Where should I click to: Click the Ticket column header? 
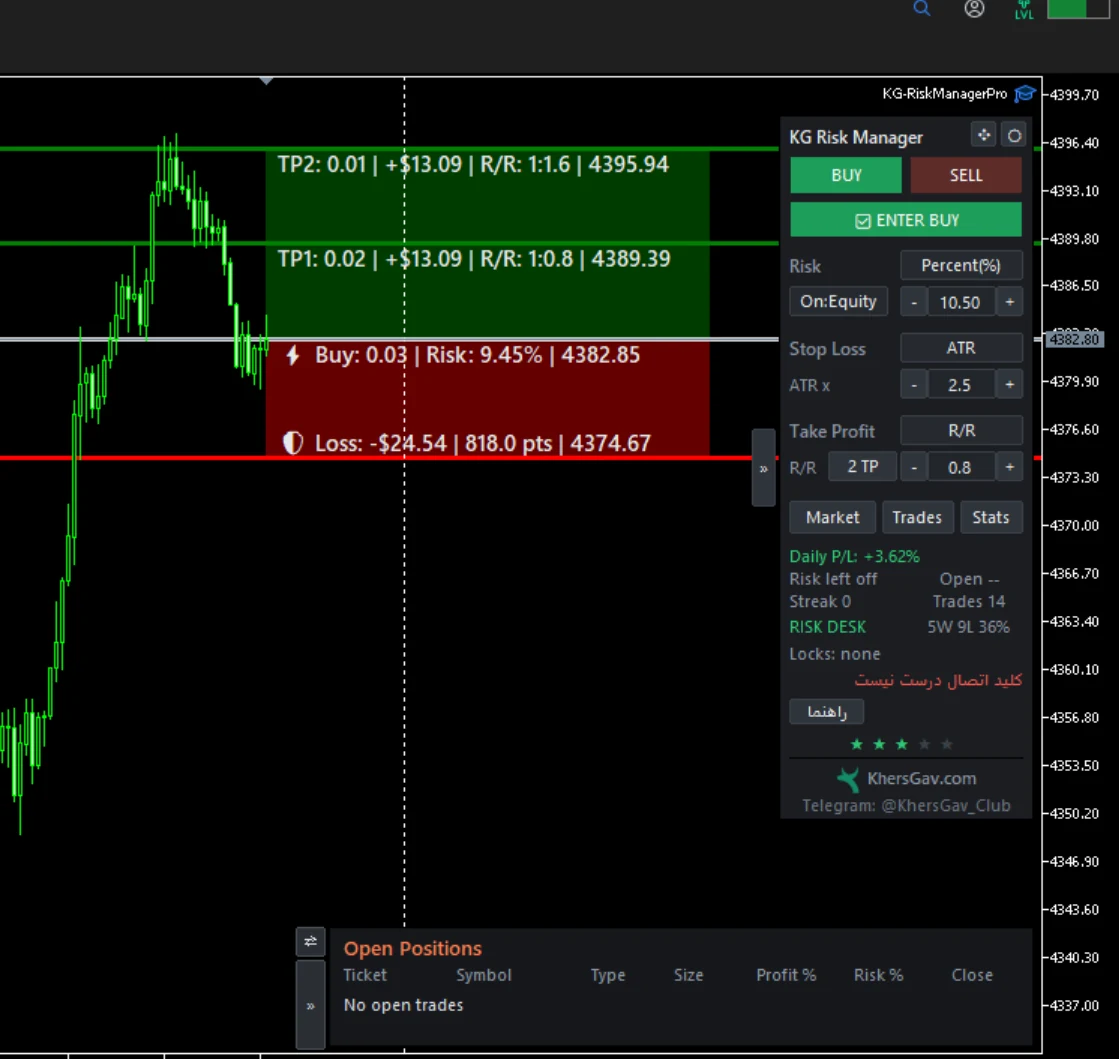click(365, 975)
